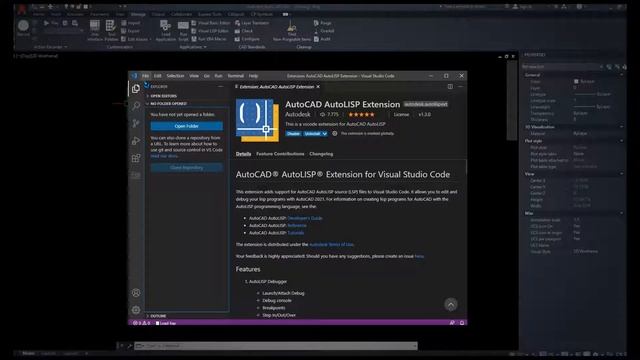Image resolution: width=640 pixels, height=360 pixels.
Task: Open the Terminal menu in VS Code
Action: 236,76
